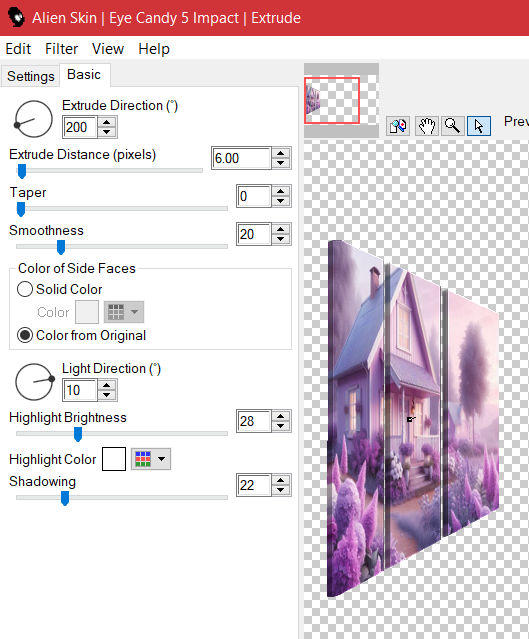Image resolution: width=529 pixels, height=639 pixels.
Task: Decrease the Shadowing value stepper
Action: [x=280, y=489]
